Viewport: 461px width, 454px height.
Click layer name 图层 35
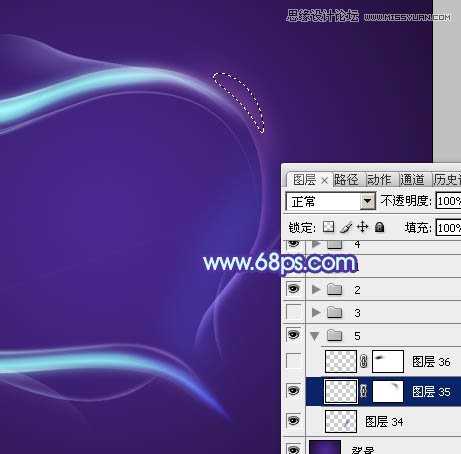[431, 392]
